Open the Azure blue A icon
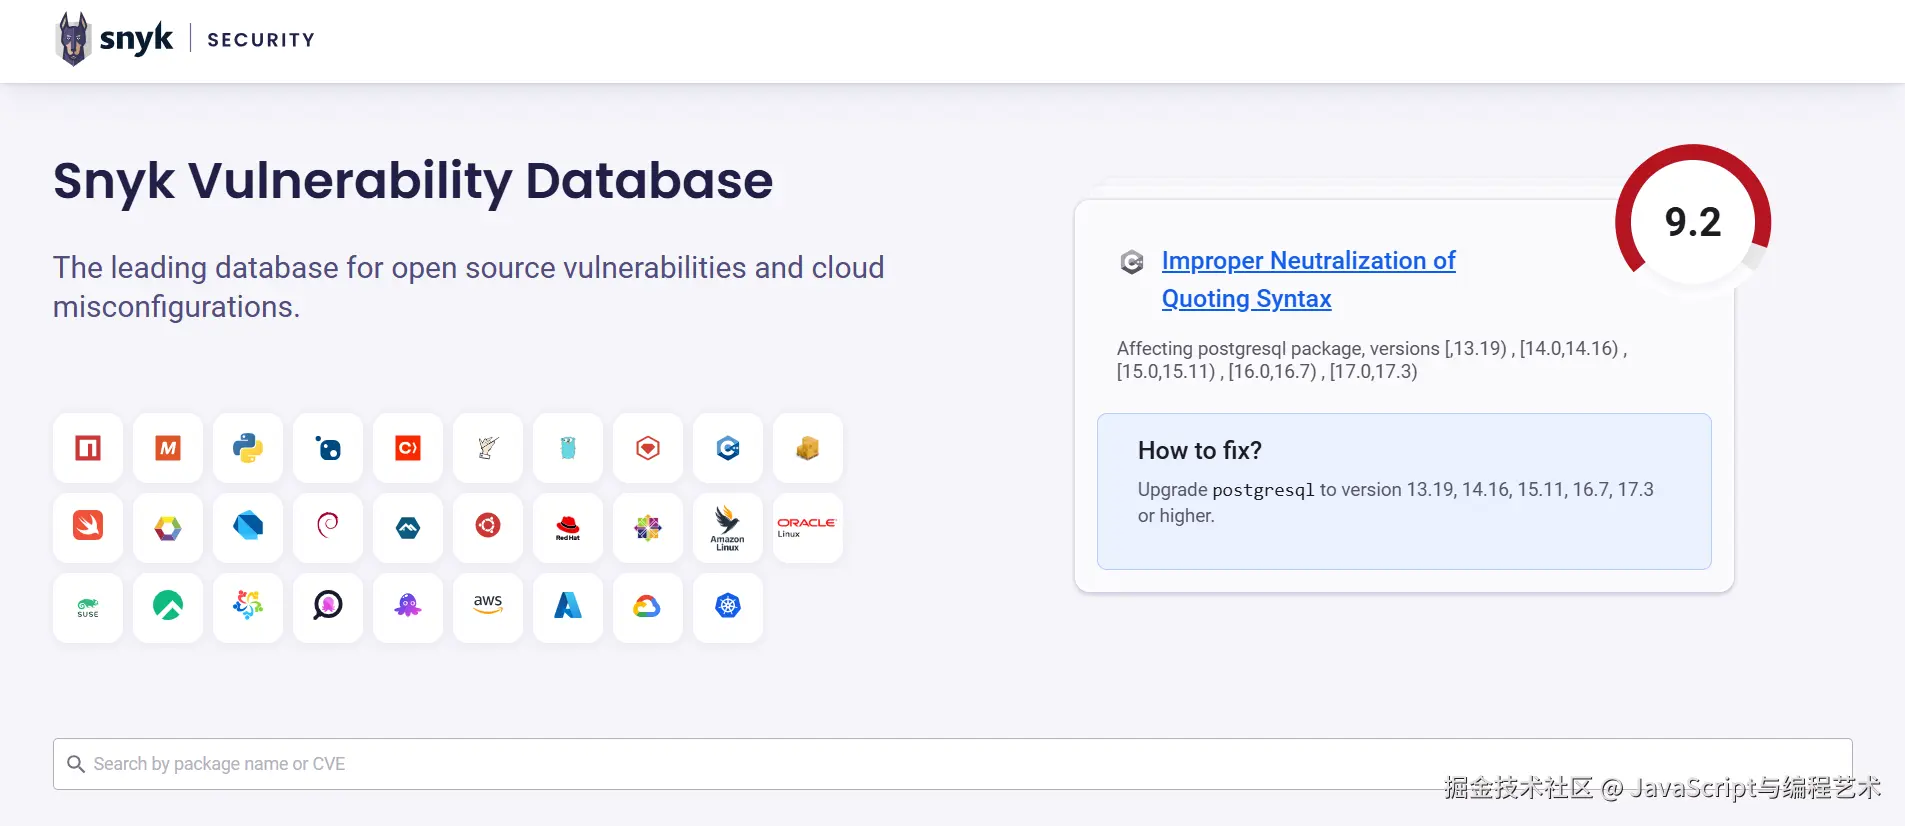 (568, 607)
